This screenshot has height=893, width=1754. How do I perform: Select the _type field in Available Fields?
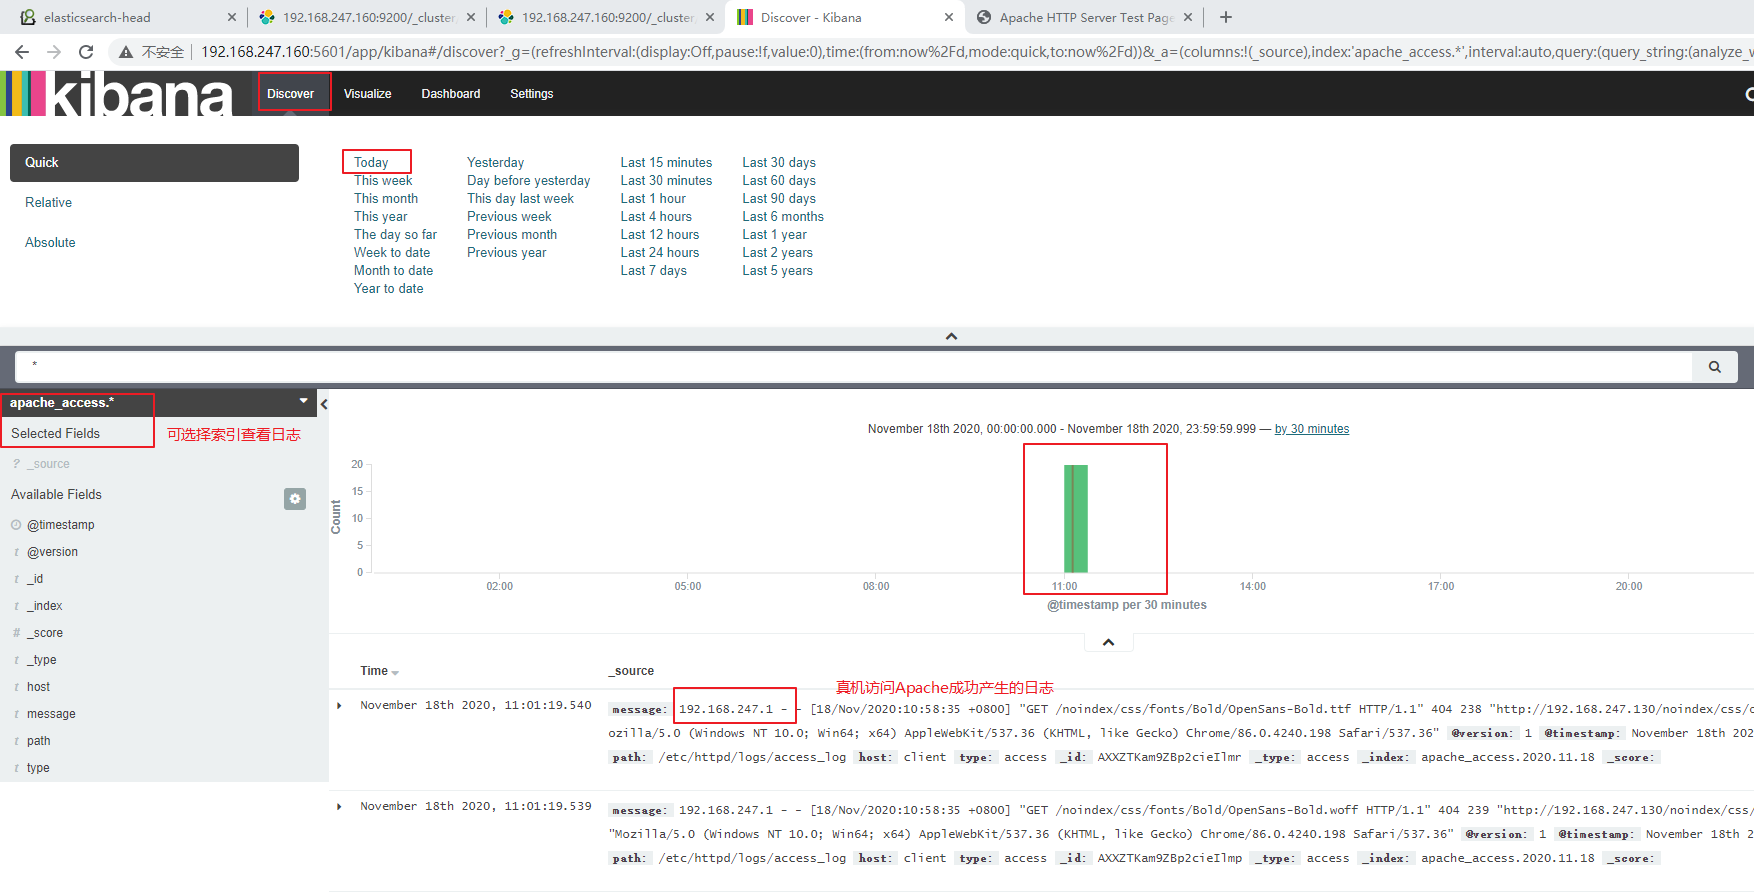click(x=42, y=660)
